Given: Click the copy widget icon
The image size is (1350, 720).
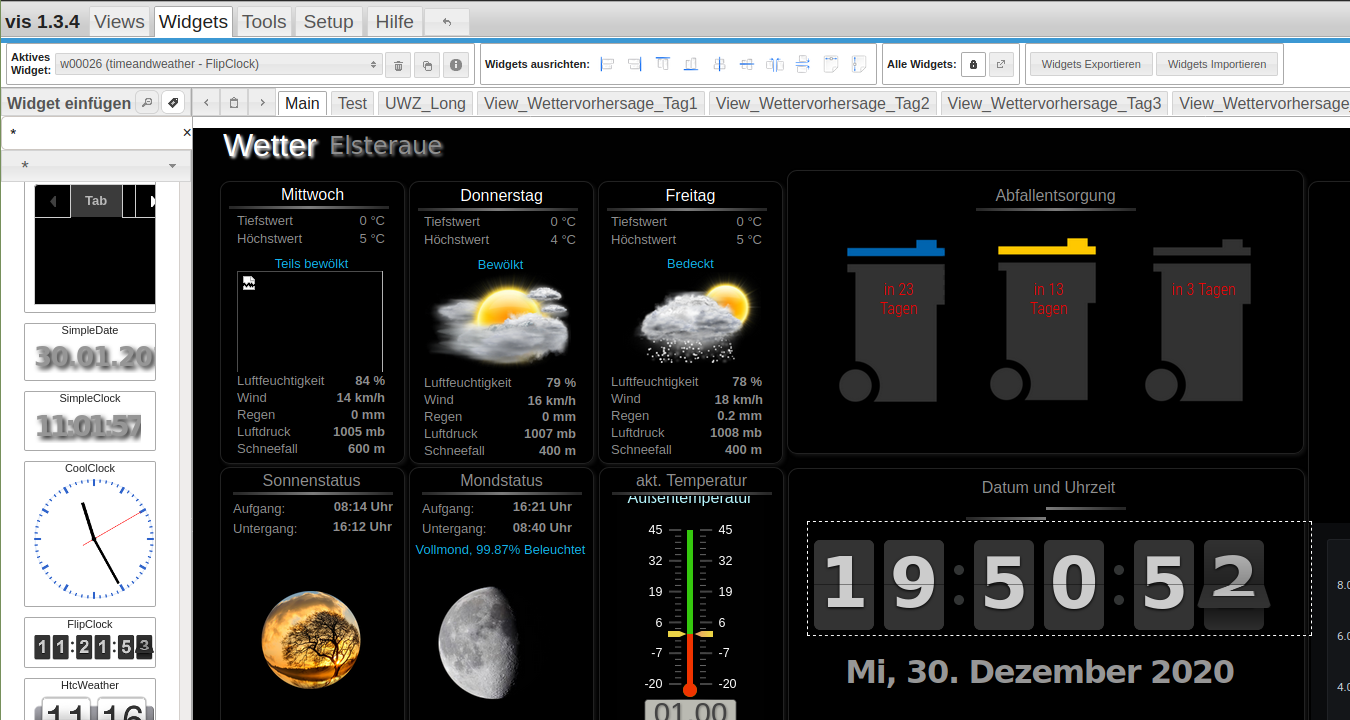Looking at the screenshot, I should tap(427, 65).
